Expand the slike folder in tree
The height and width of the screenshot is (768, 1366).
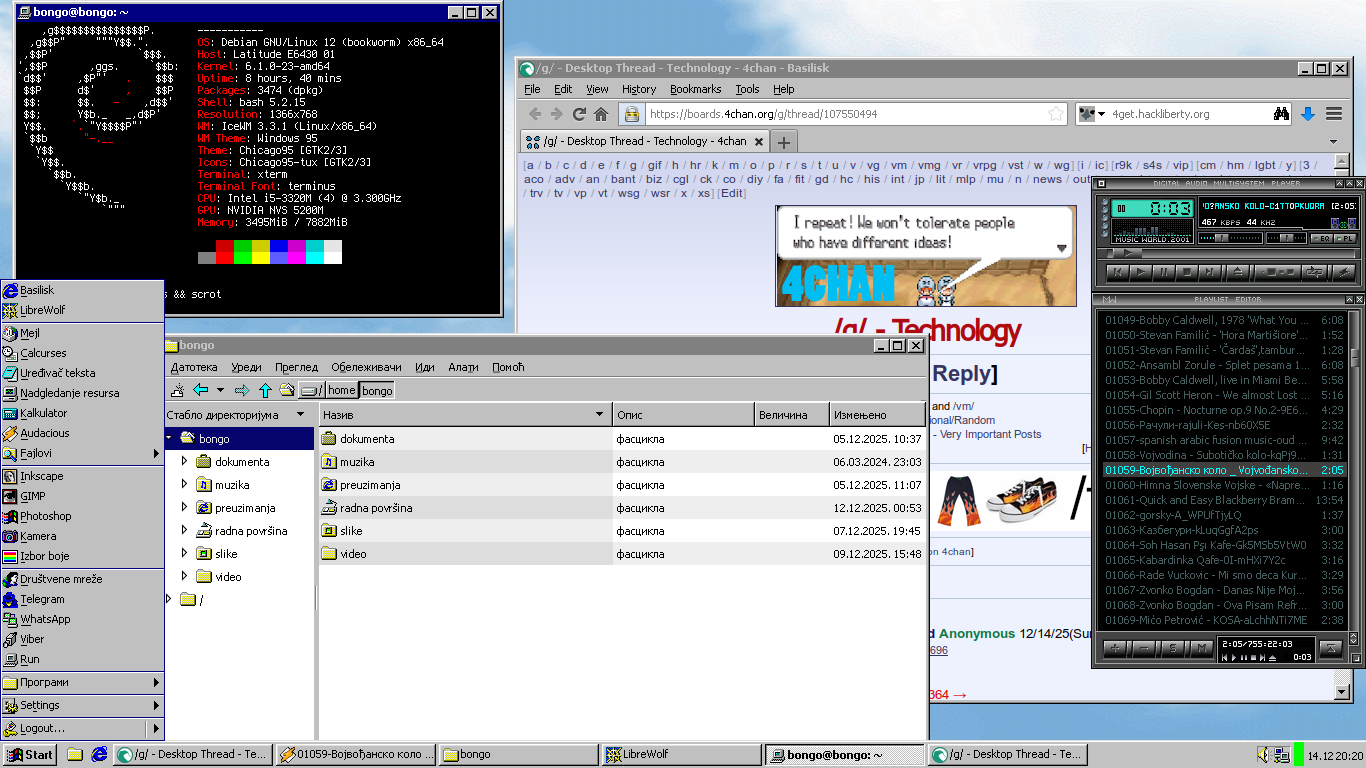(x=184, y=554)
